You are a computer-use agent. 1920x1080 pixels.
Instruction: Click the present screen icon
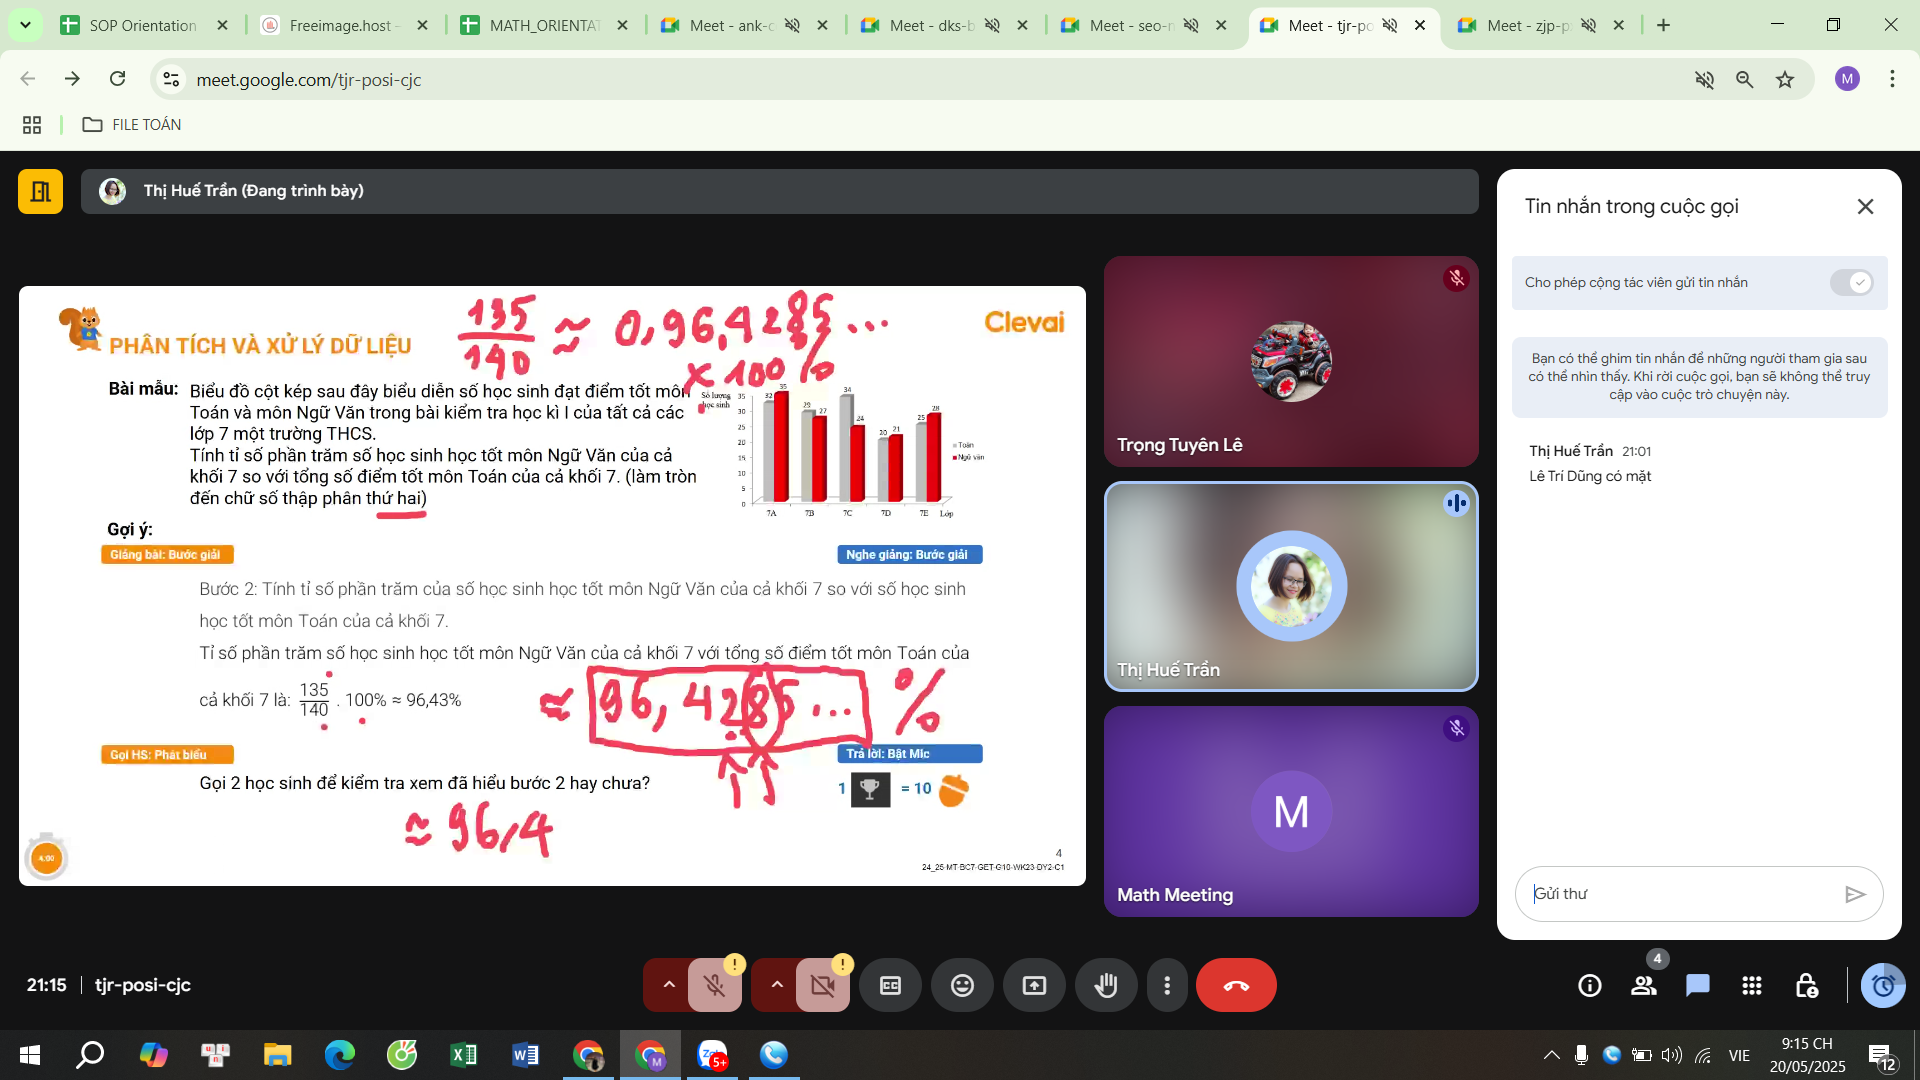(1034, 986)
